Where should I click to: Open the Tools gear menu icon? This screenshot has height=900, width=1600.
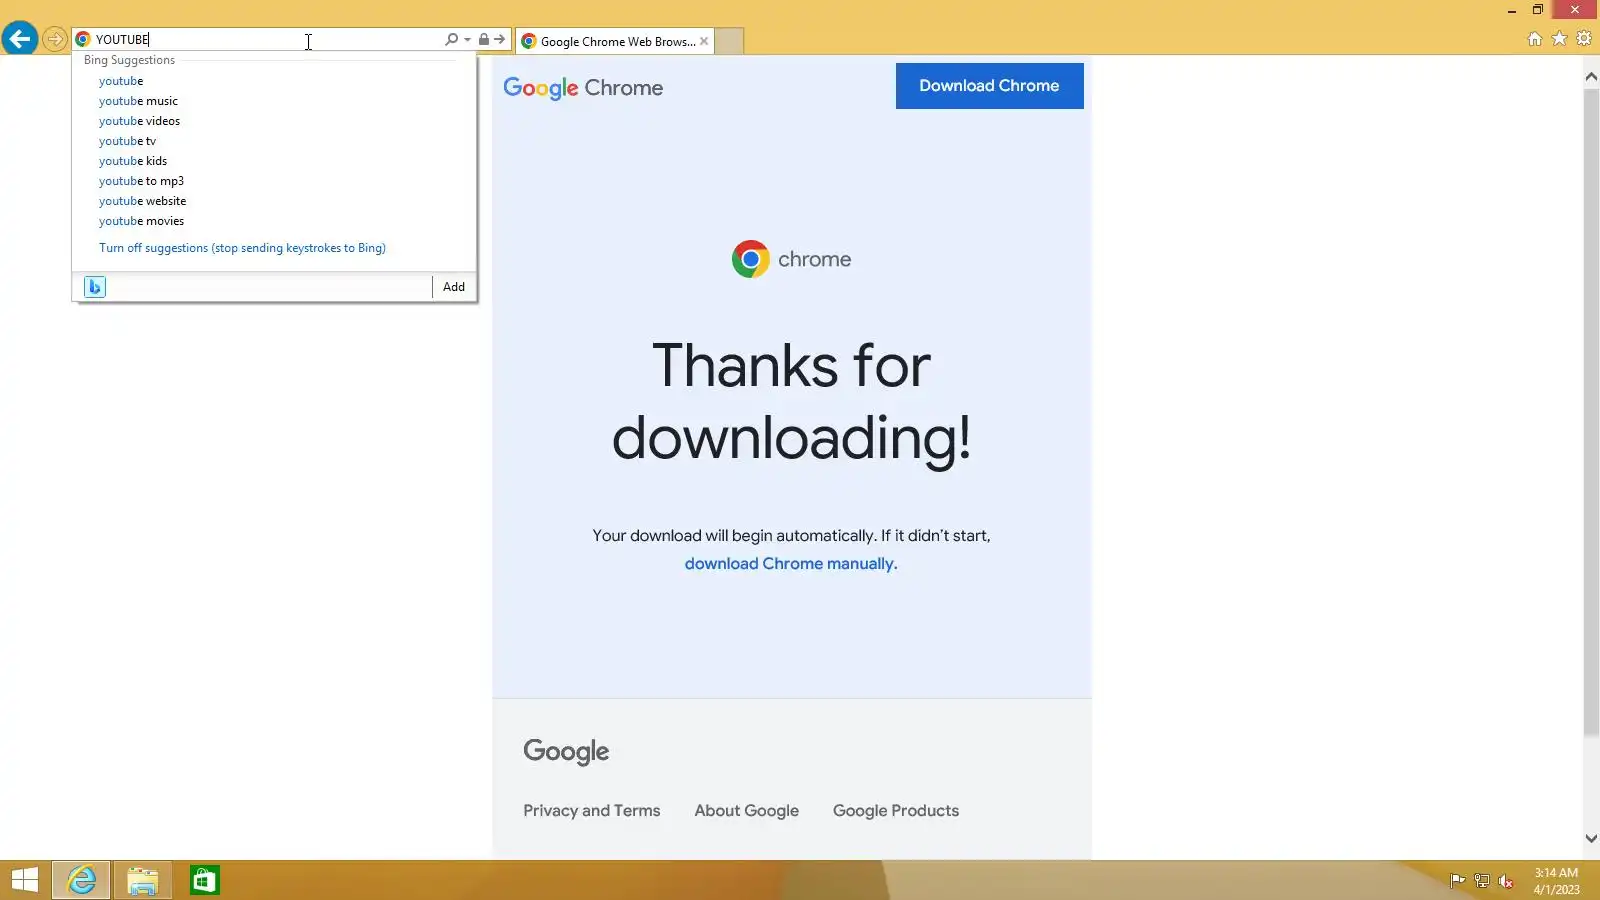click(1584, 39)
